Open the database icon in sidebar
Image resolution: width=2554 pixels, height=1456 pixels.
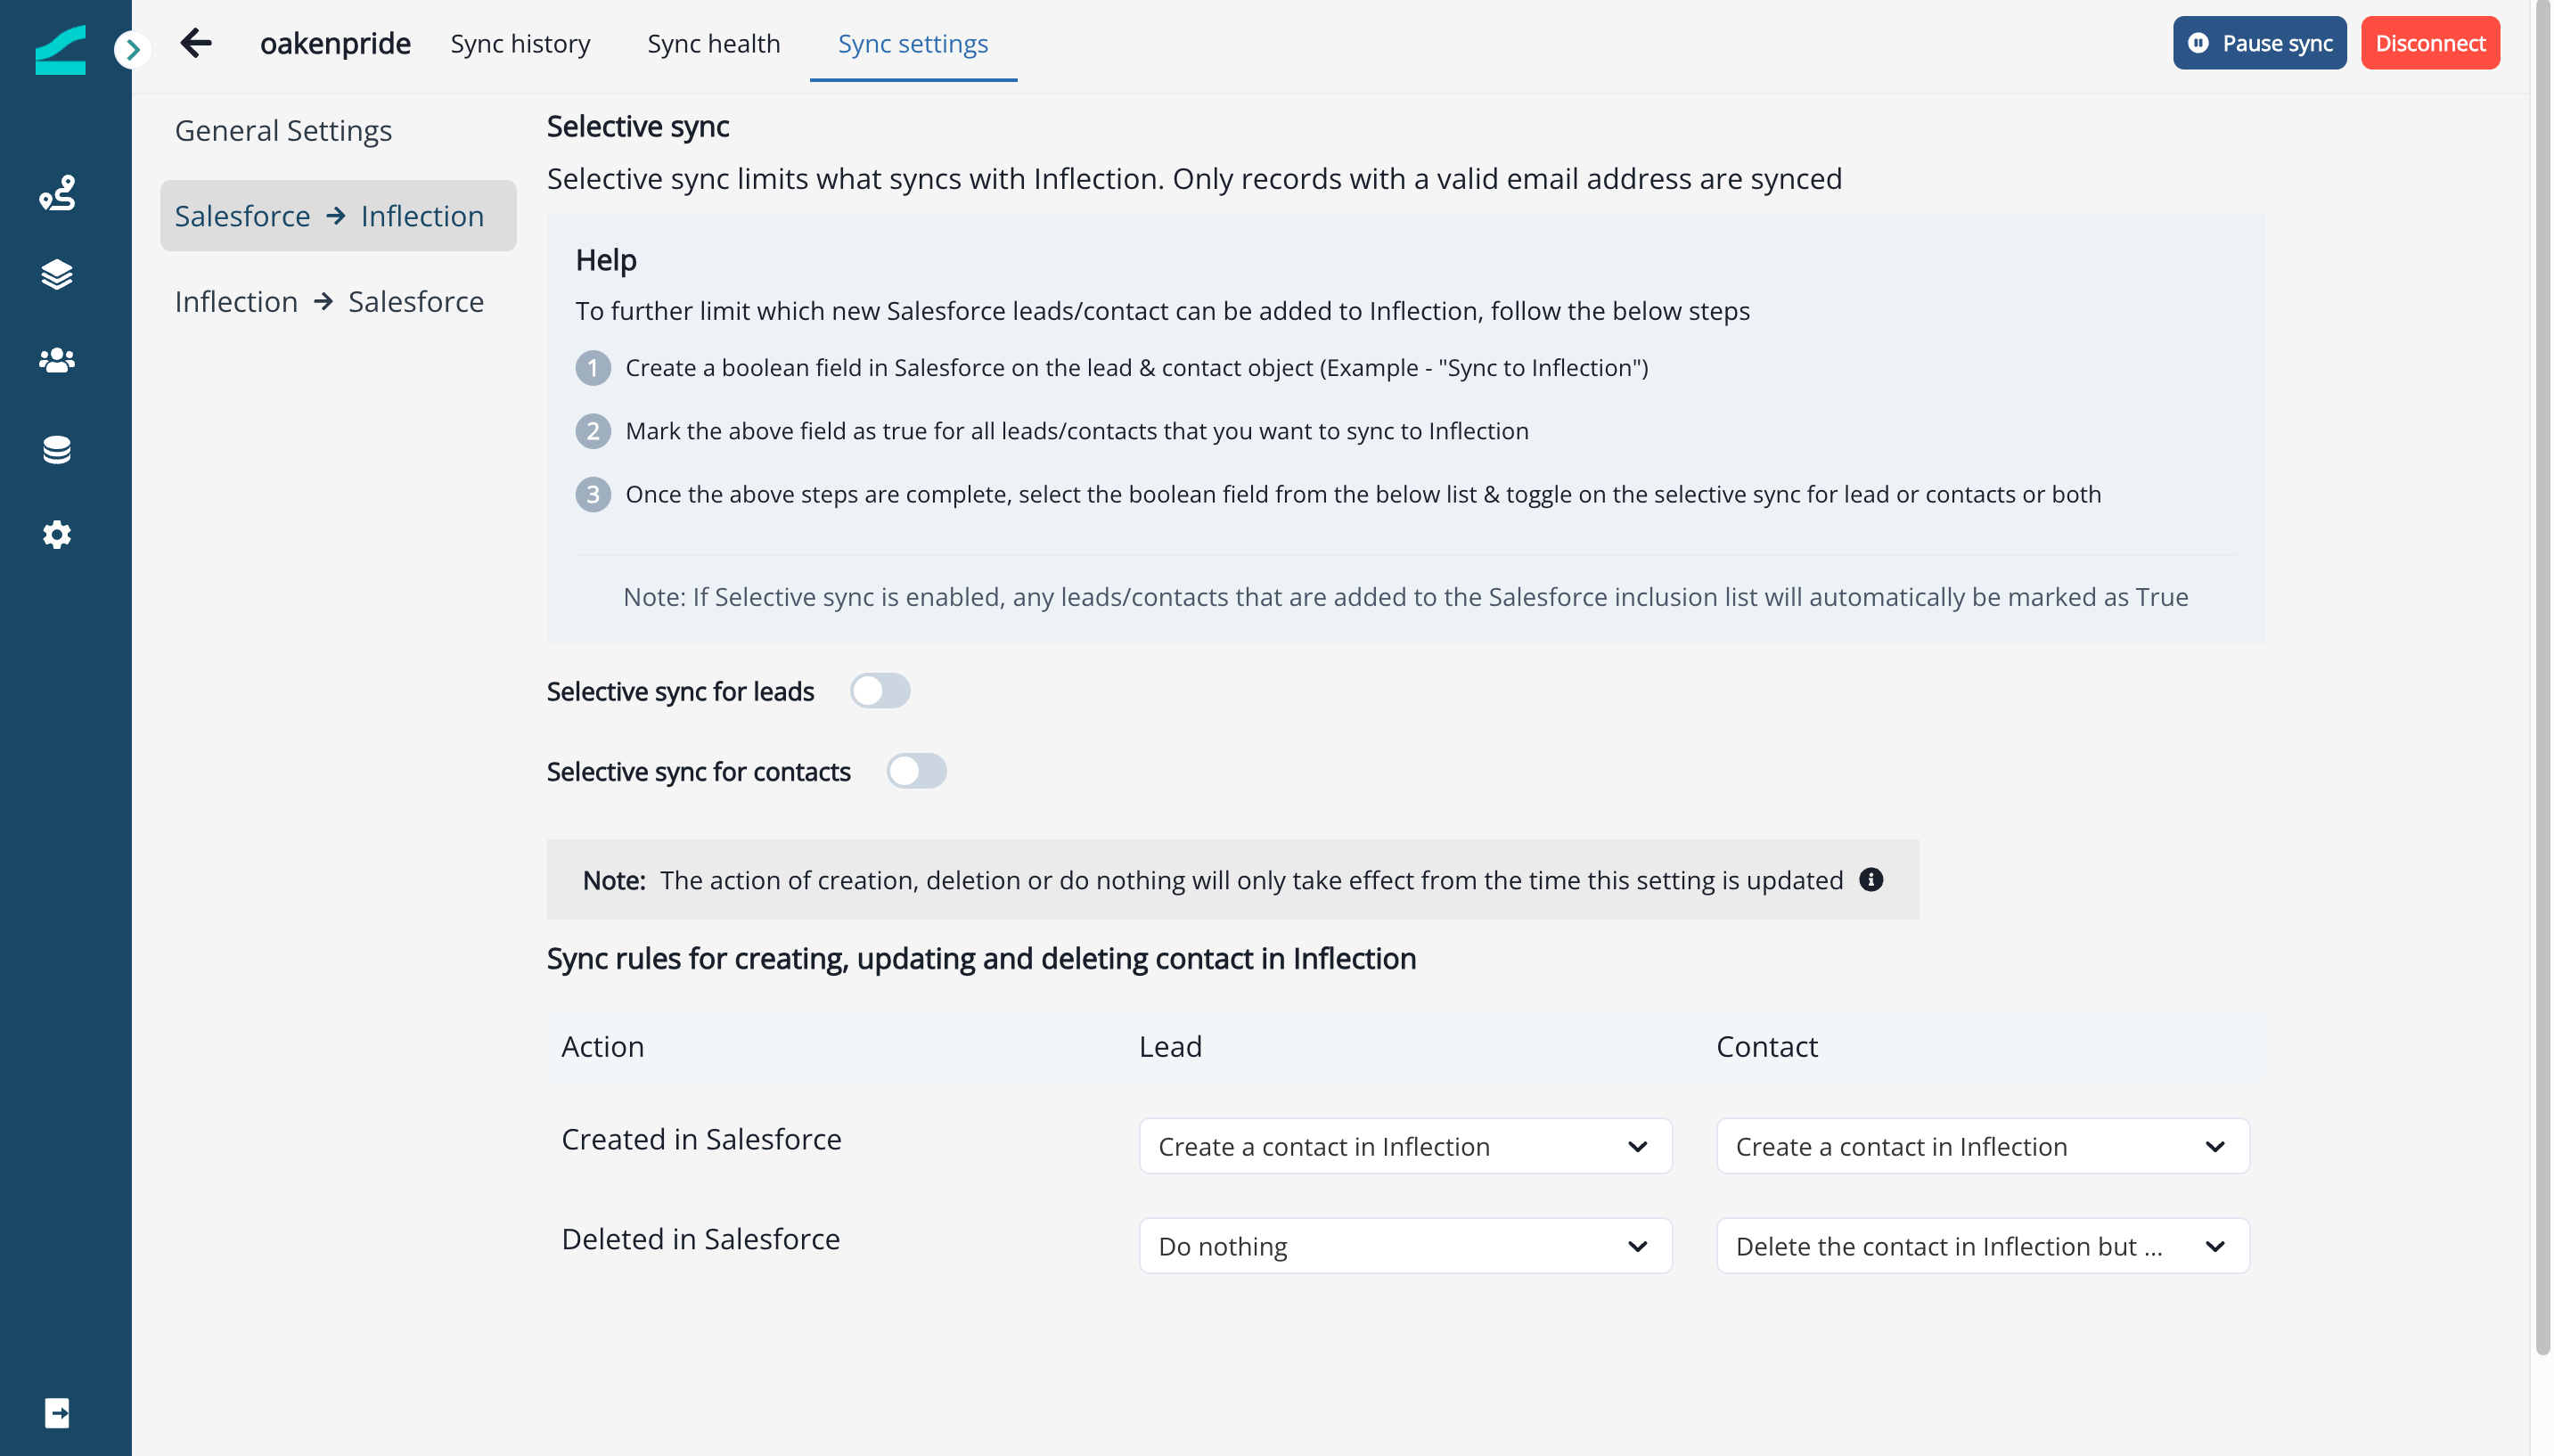(x=57, y=450)
